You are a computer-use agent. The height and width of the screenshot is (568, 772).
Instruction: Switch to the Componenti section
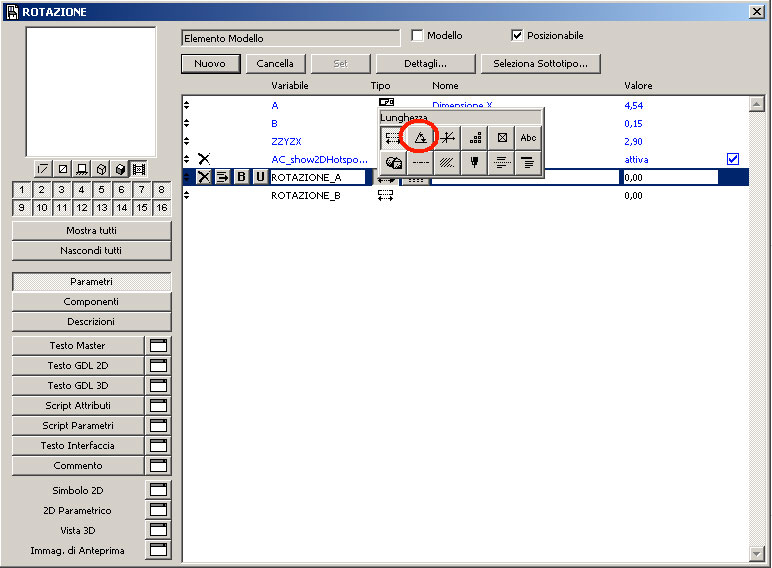click(91, 301)
